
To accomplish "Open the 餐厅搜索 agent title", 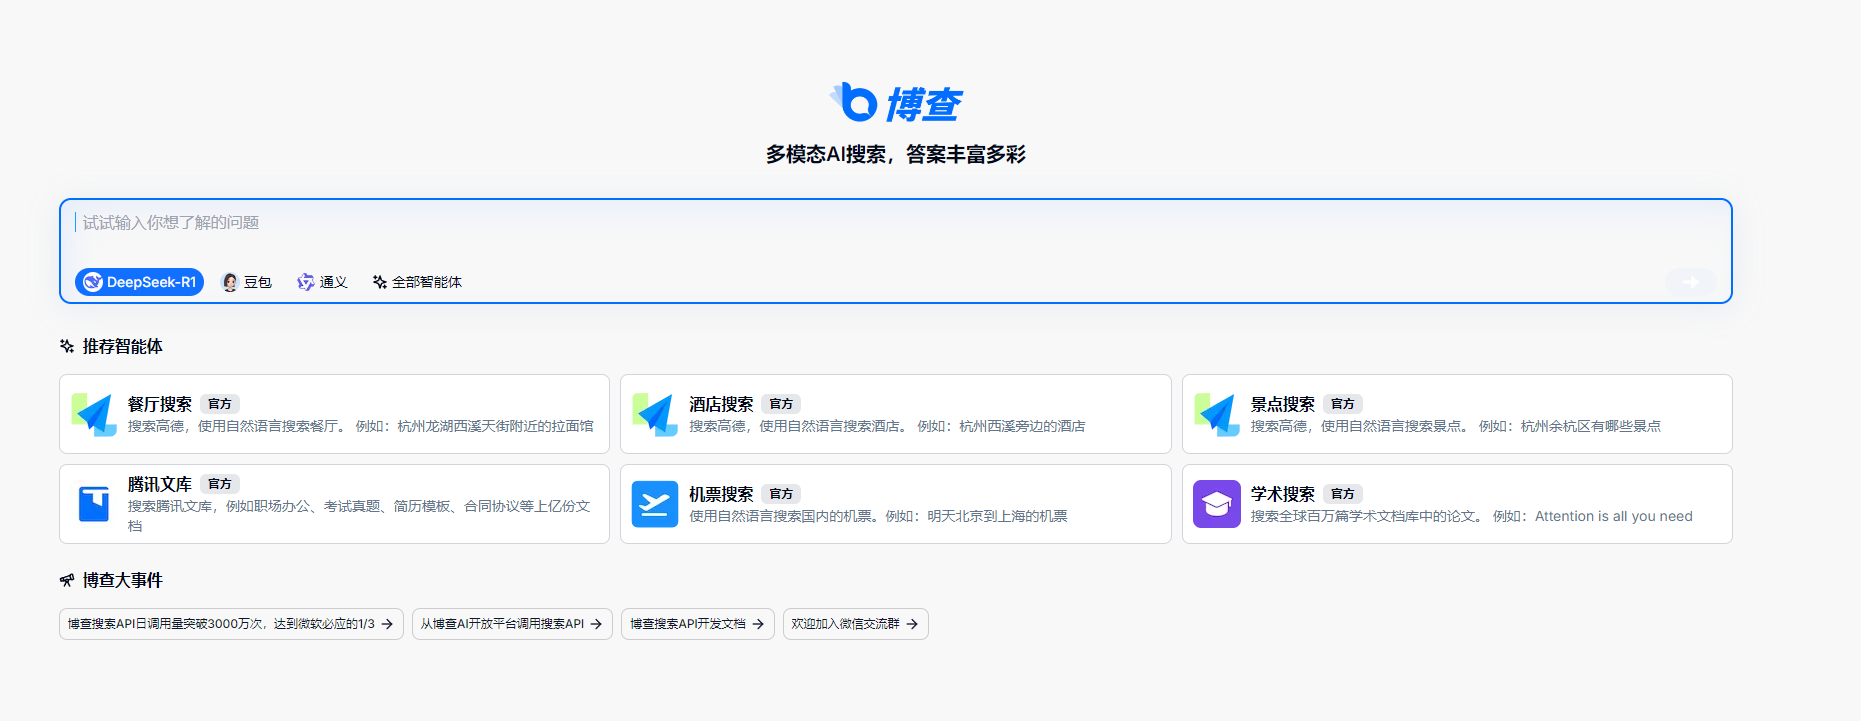I will click(x=160, y=404).
